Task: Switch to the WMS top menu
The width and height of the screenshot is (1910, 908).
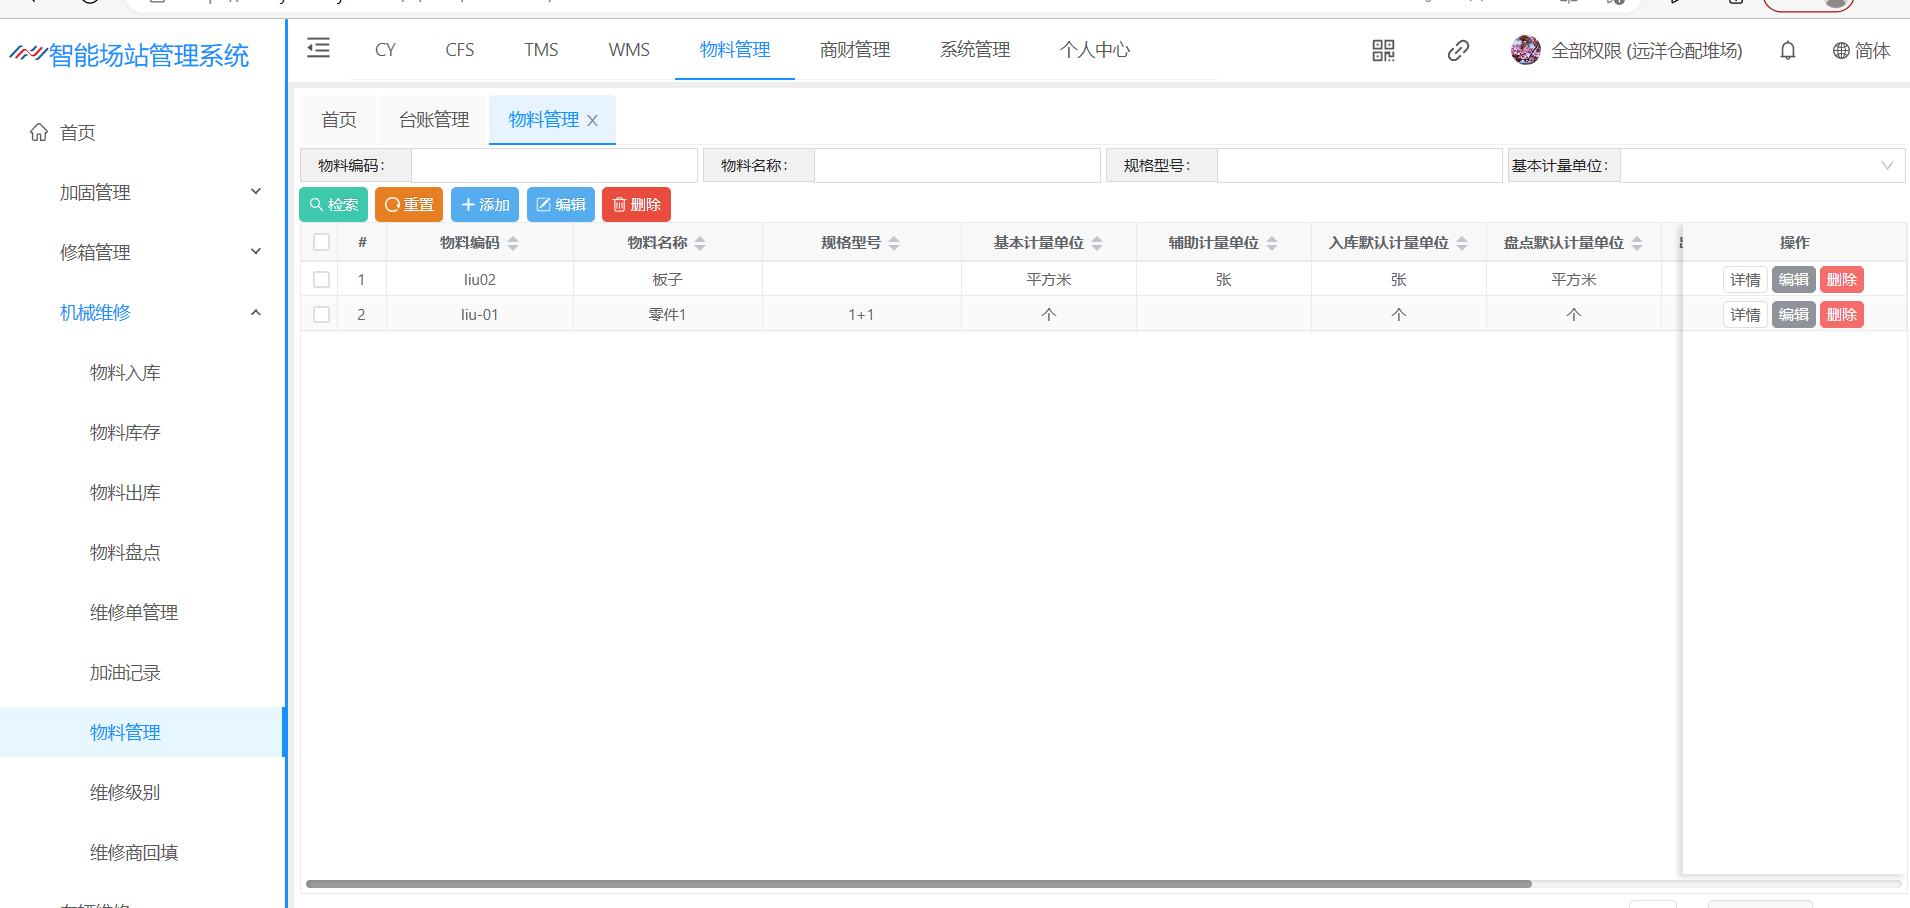Action: (629, 50)
